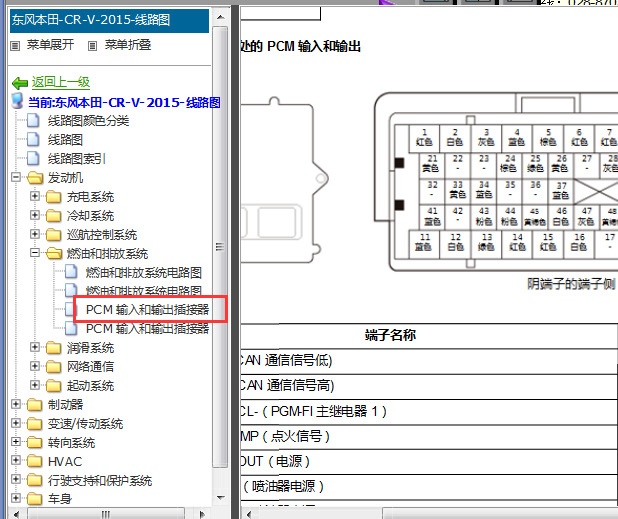Click the current-node computer icon
The image size is (618, 519).
tap(18, 101)
